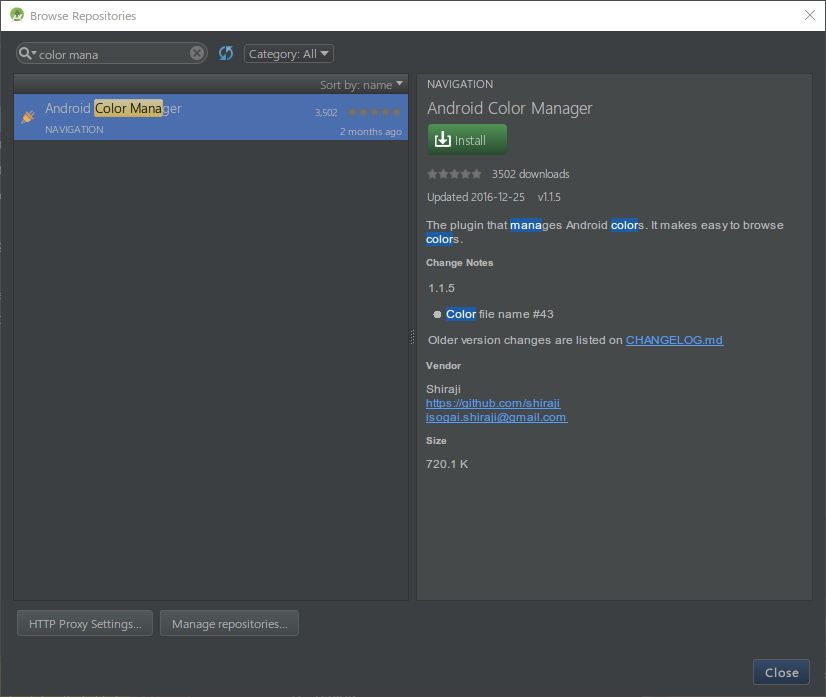
Task: Click the '3,502' download count in list row
Action: pos(326,113)
